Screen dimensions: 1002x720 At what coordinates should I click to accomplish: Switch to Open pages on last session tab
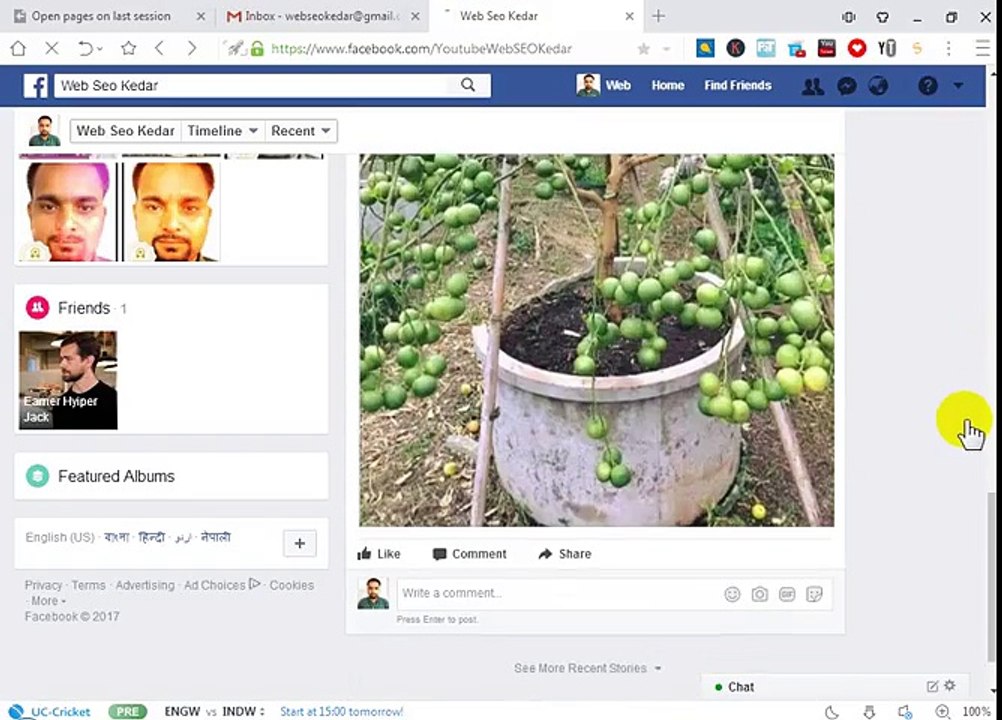coord(111,16)
